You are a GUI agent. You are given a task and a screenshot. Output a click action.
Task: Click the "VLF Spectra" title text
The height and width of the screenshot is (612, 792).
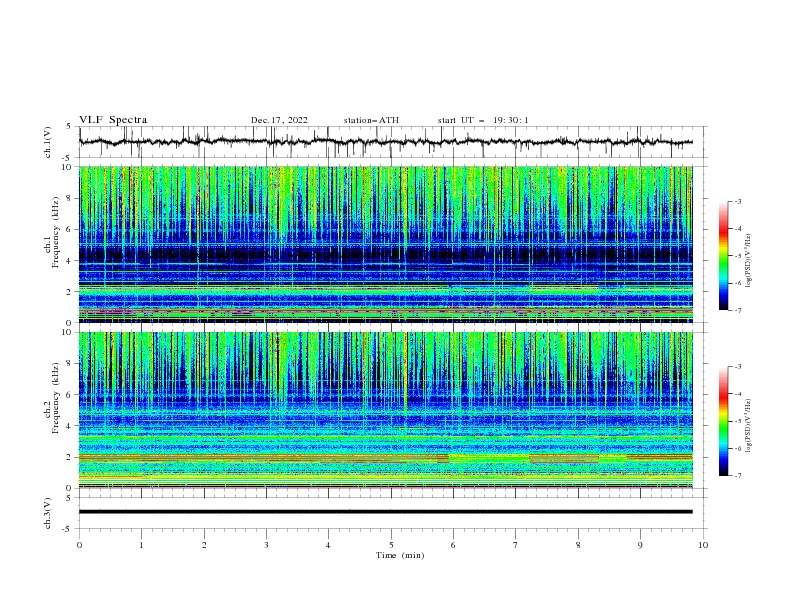pos(113,120)
